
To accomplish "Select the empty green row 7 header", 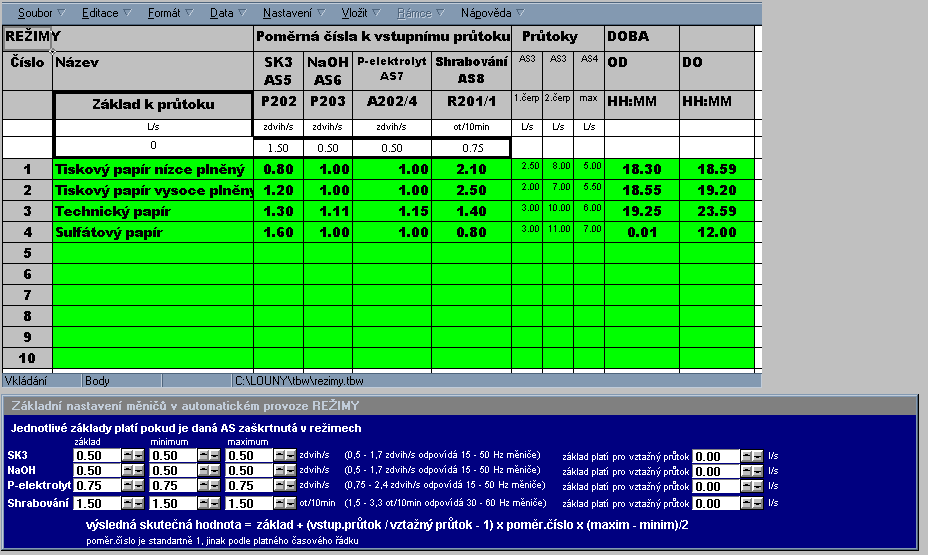I will click(27, 295).
